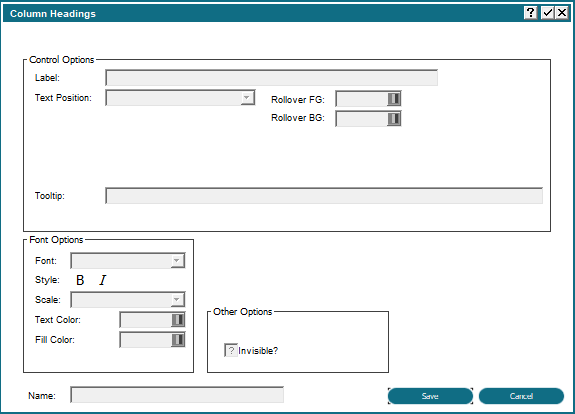Focus the Name text field
This screenshot has width=575, height=414.
click(177, 395)
